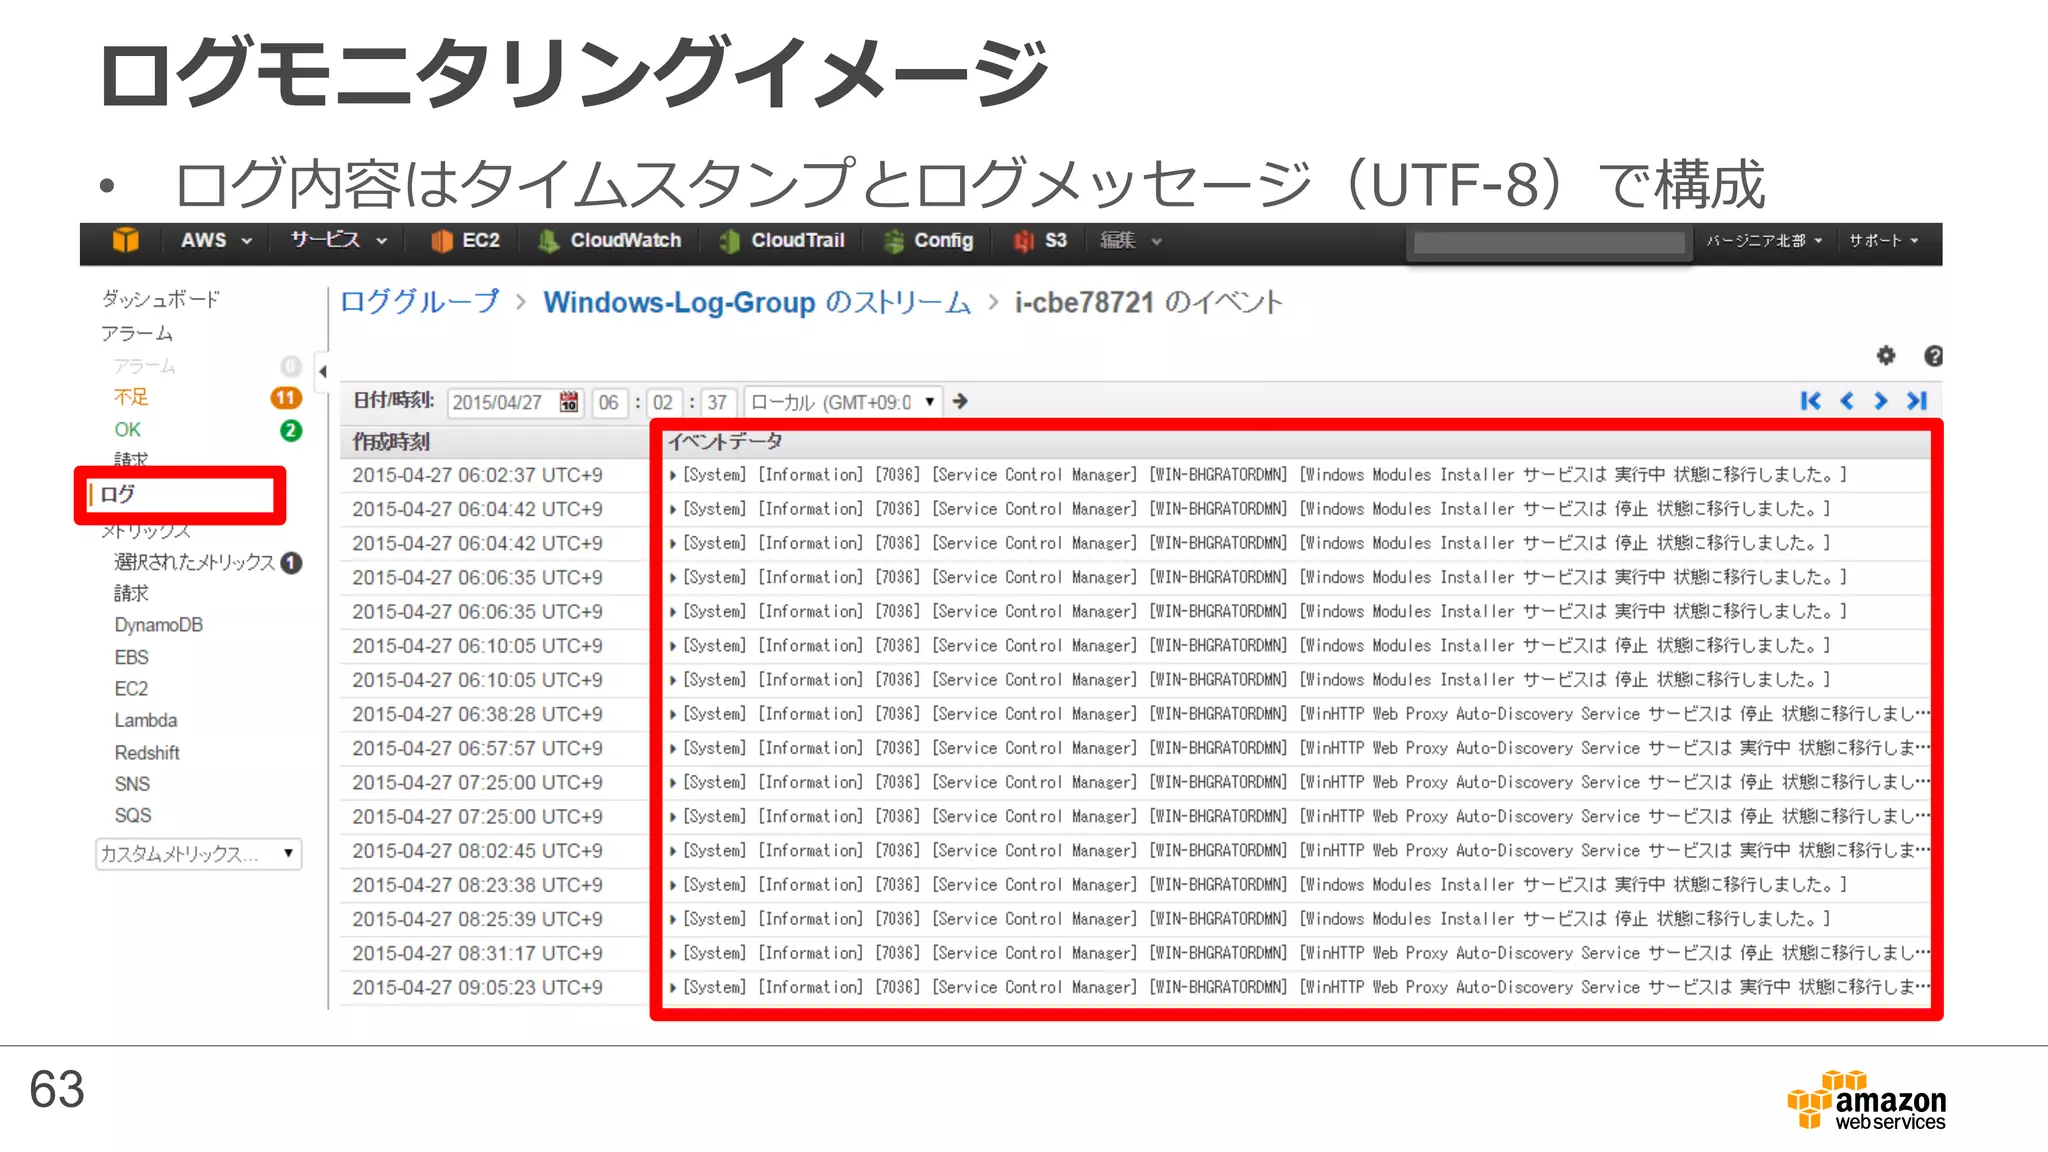Screen dimensions: 2048x1152
Task: Open the CloudWatch shortcut
Action: tap(610, 241)
